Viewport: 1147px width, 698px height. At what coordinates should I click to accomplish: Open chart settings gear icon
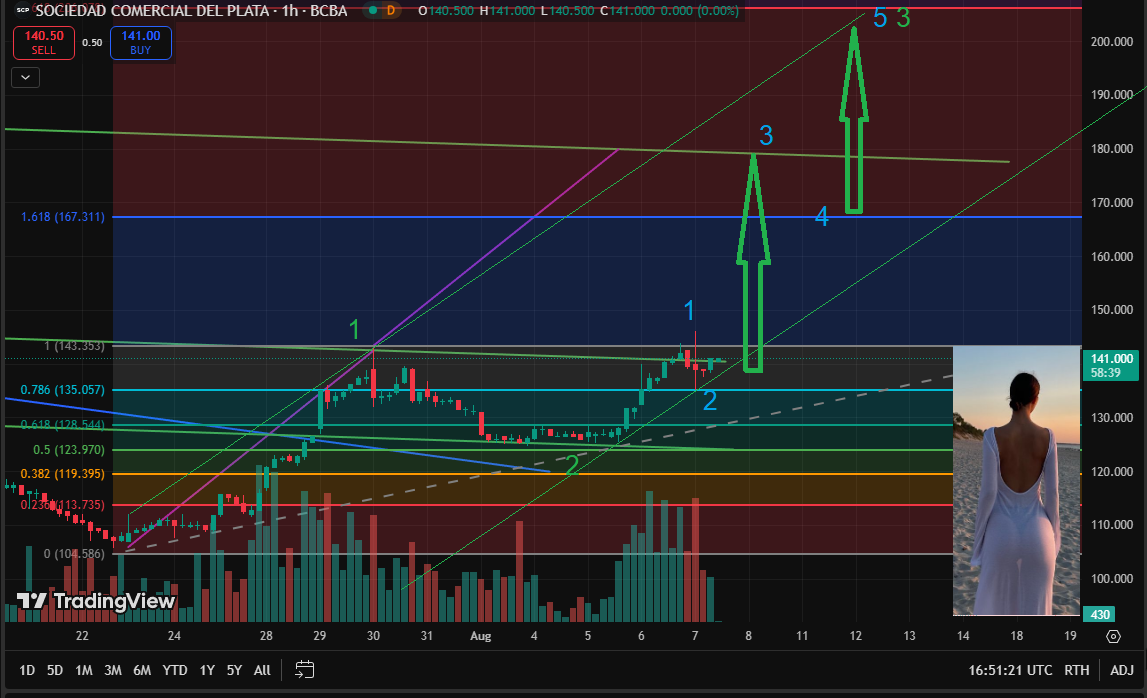[x=1113, y=637]
